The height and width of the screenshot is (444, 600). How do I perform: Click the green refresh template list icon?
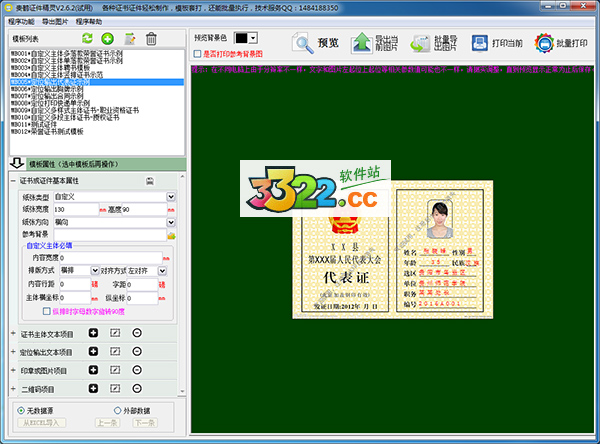pos(87,39)
